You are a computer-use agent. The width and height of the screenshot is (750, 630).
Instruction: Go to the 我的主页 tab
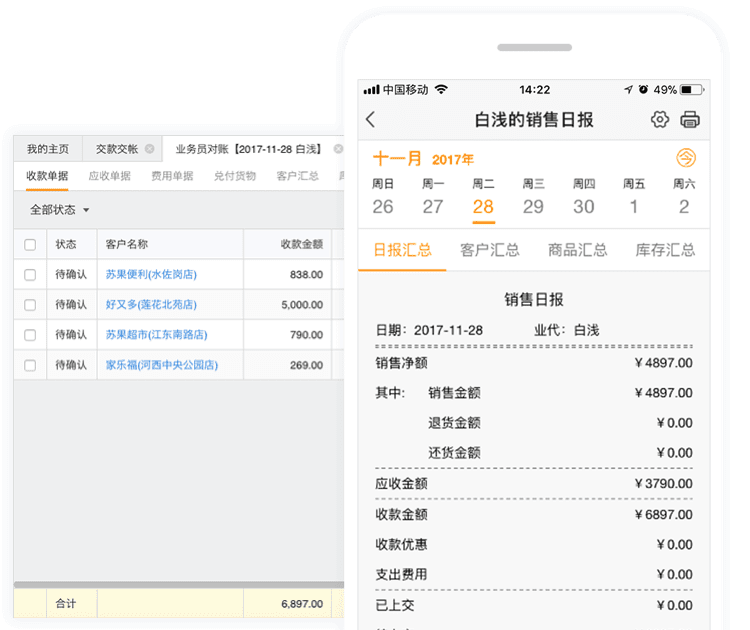[x=48, y=149]
